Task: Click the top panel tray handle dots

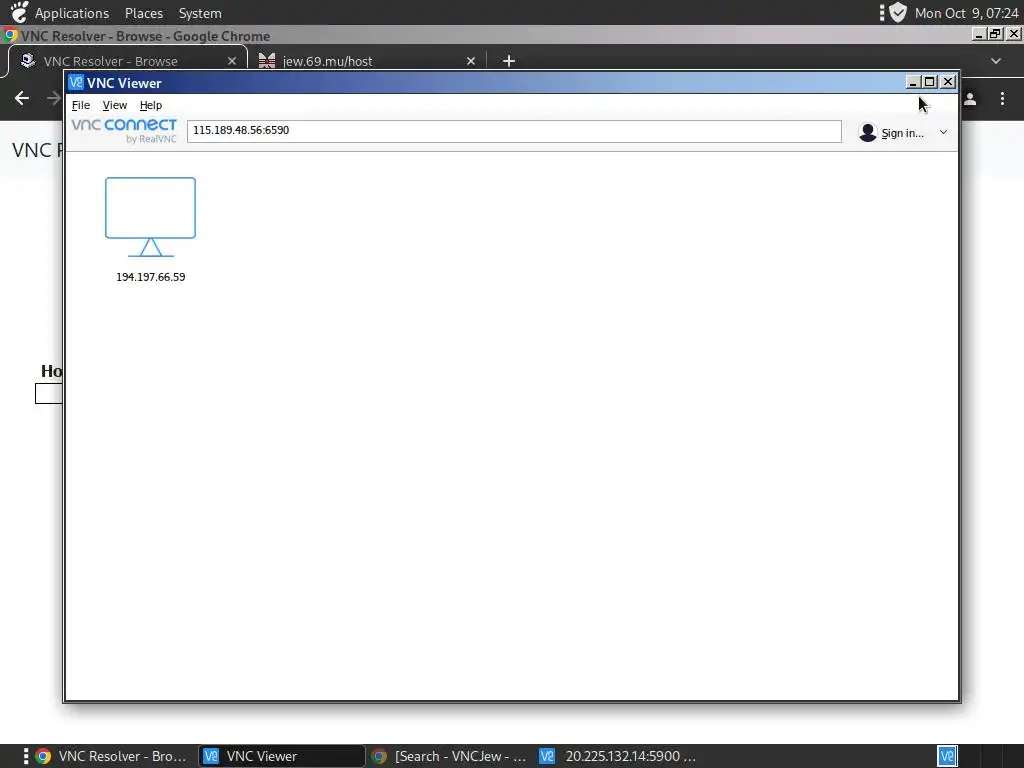Action: pos(882,12)
